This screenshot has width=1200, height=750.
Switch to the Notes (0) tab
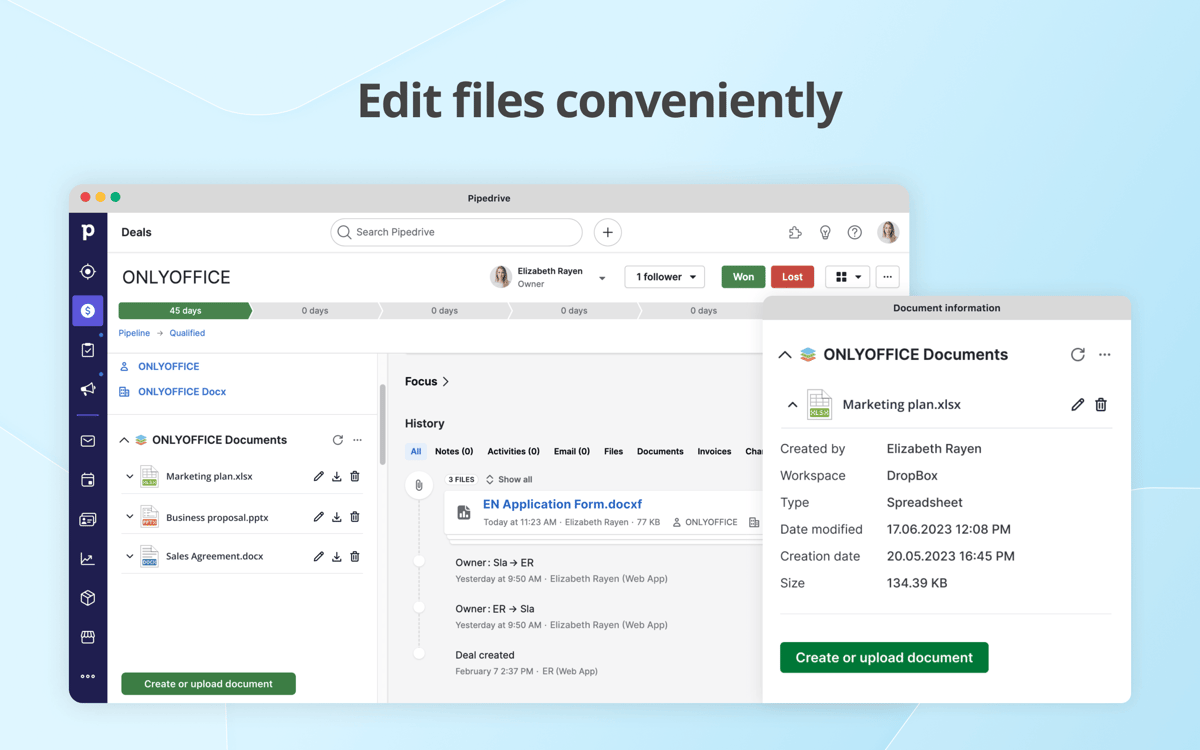tap(453, 451)
